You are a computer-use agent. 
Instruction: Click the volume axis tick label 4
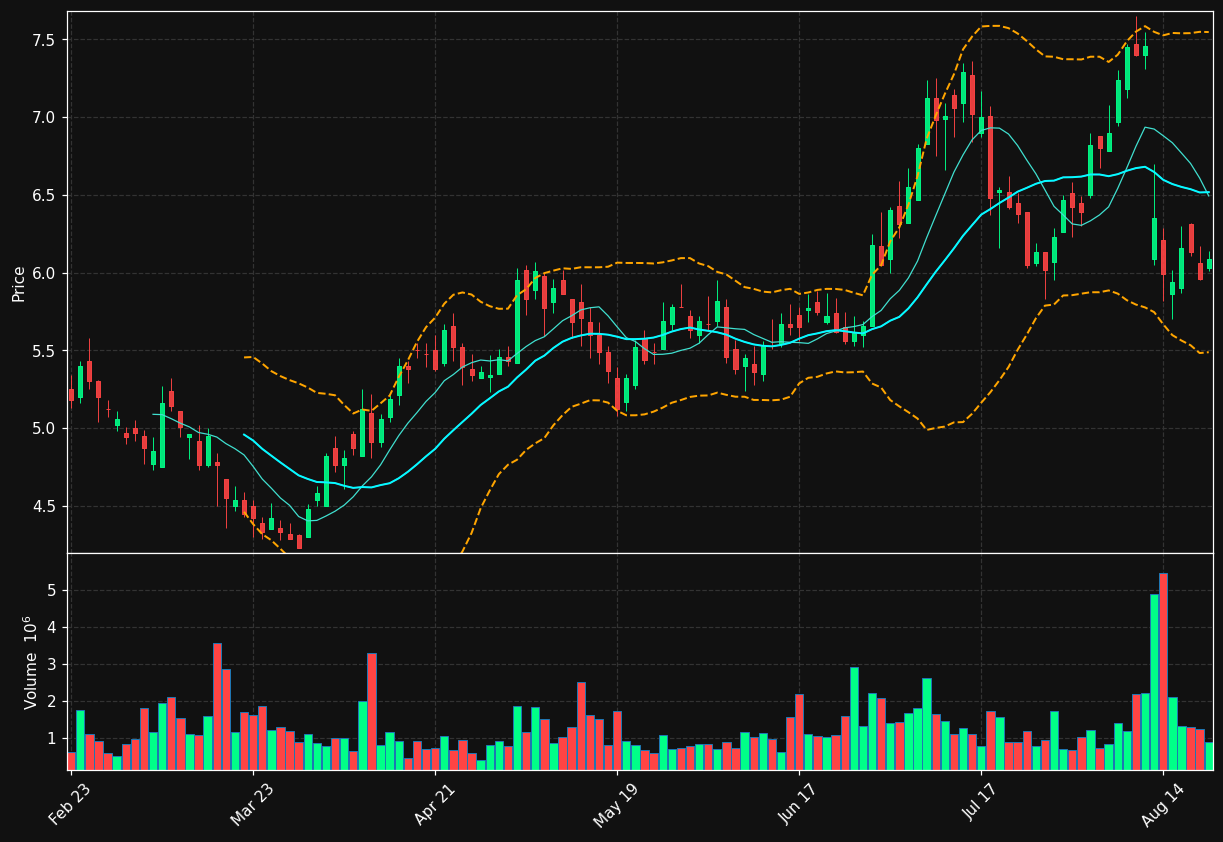[x=50, y=628]
